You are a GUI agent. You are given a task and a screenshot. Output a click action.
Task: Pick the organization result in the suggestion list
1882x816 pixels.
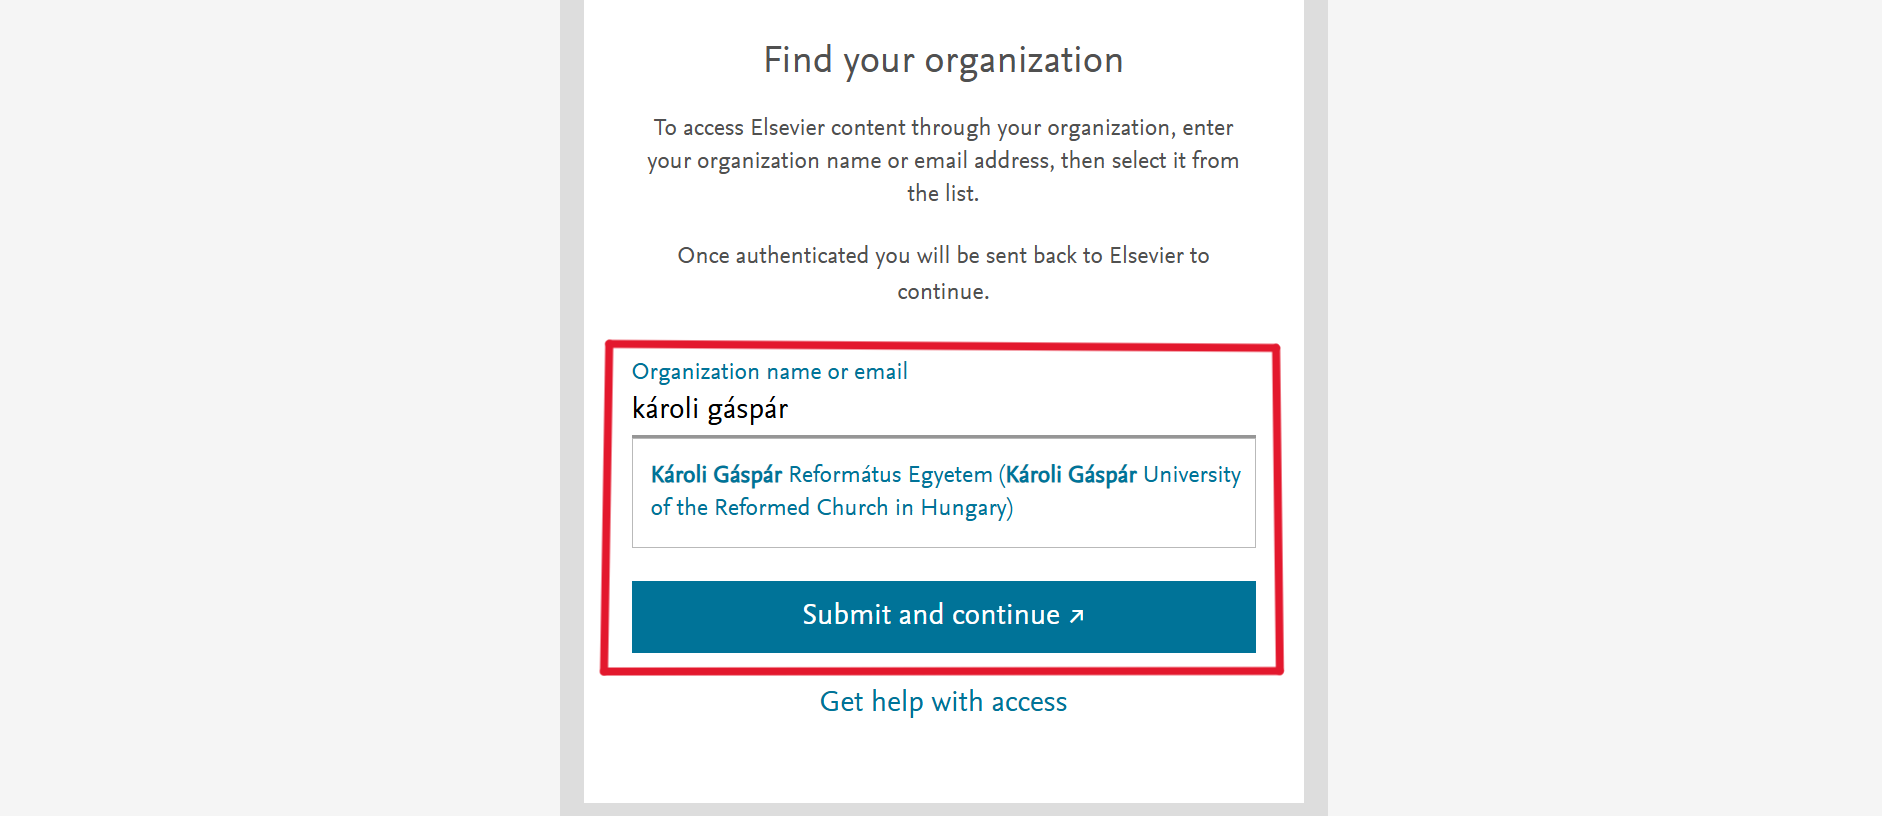pos(943,491)
